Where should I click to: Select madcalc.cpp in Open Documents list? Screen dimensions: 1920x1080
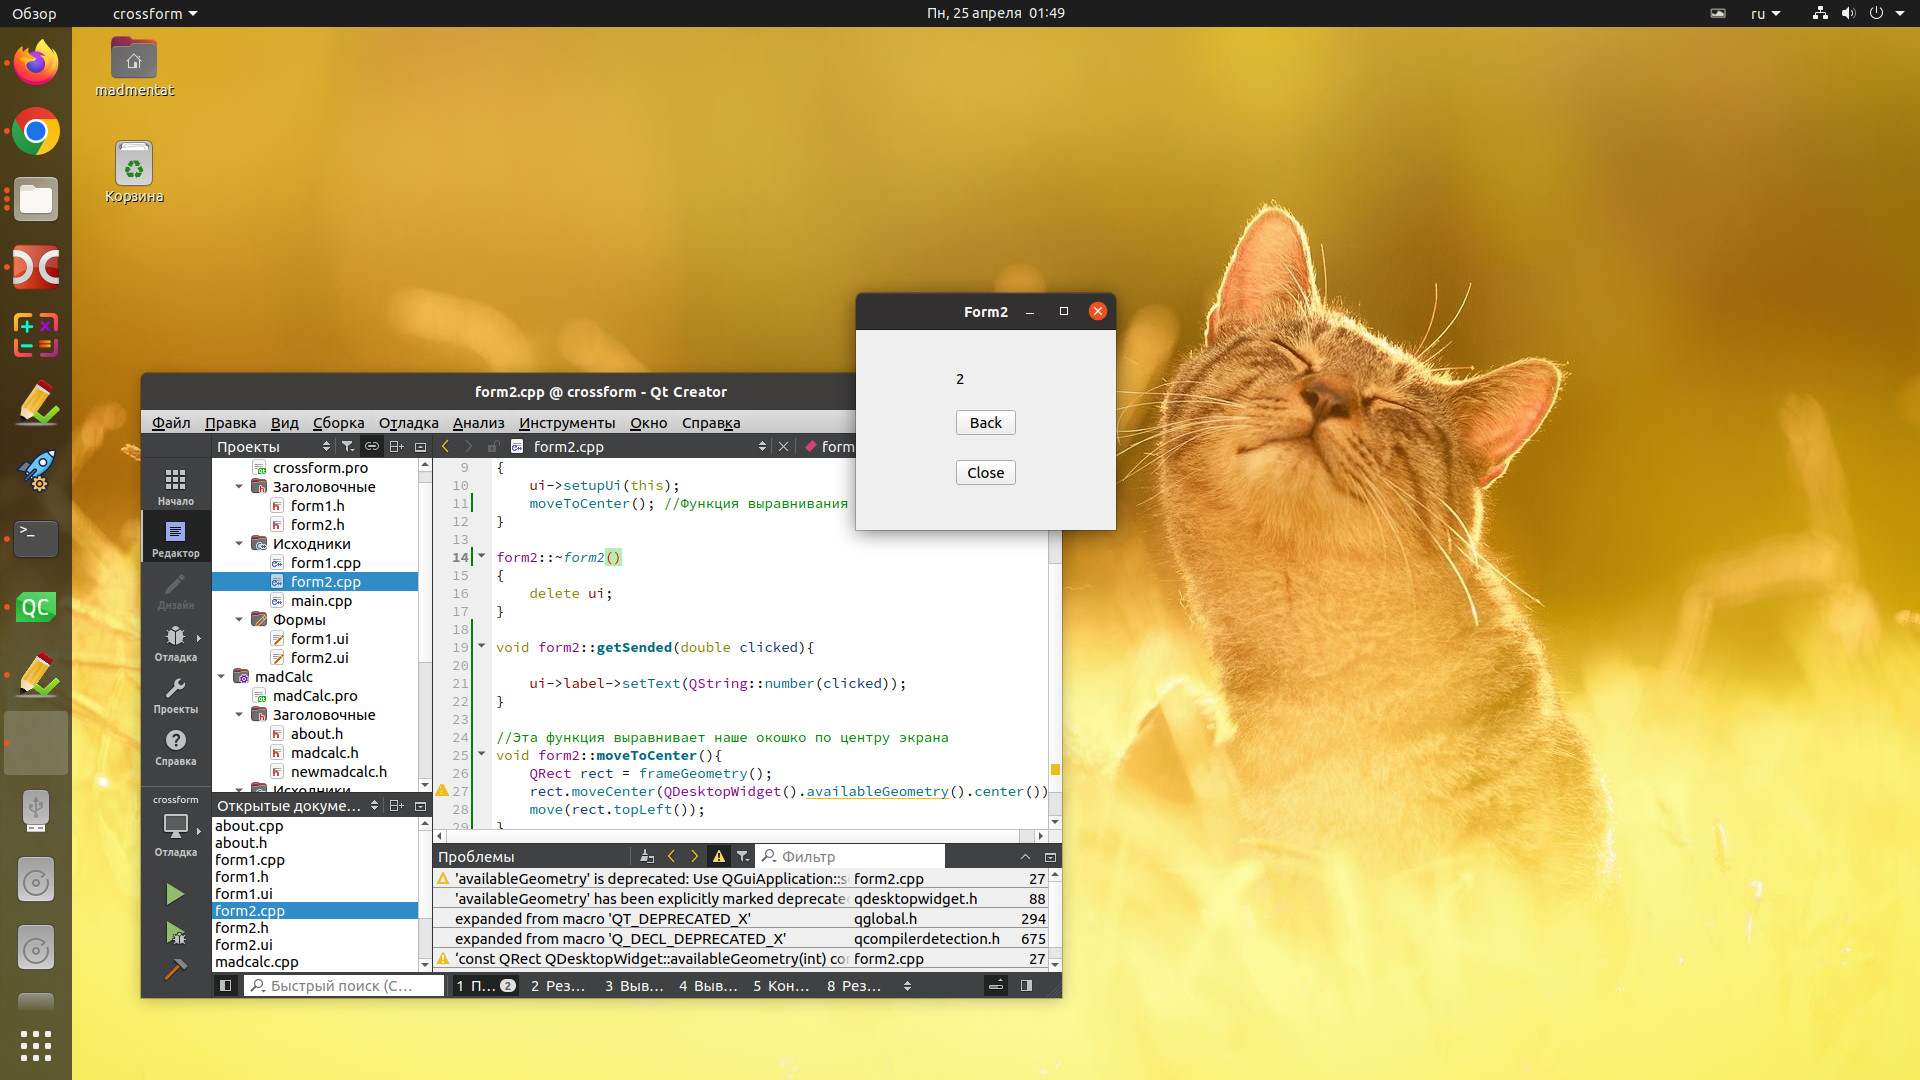point(257,962)
